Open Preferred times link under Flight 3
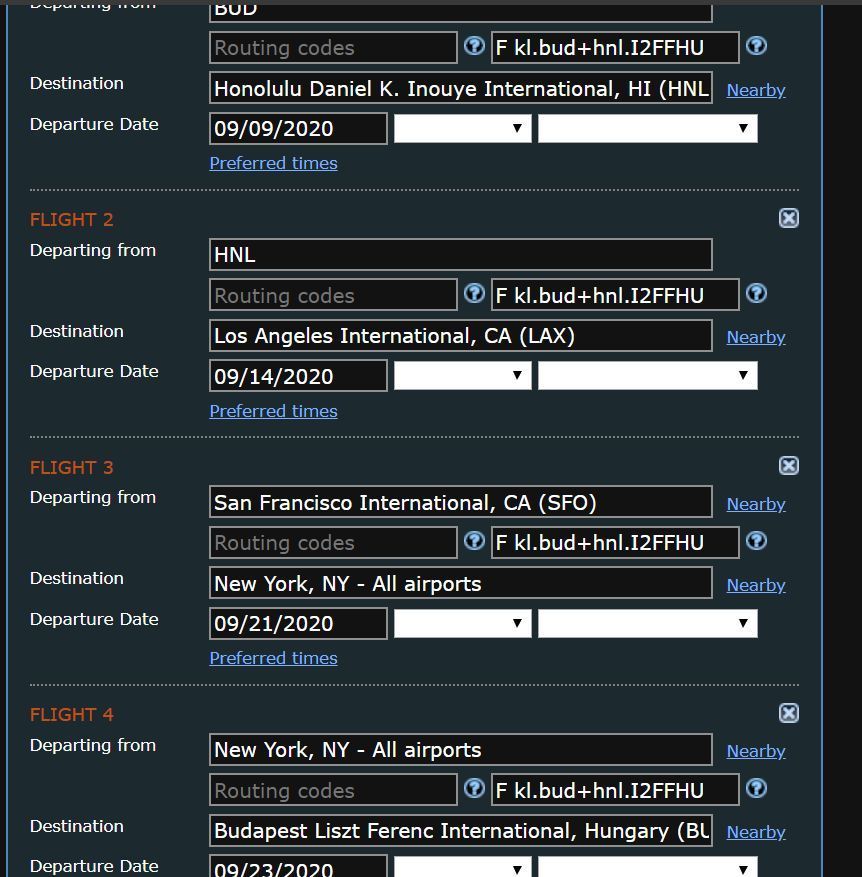Screen dimensions: 862x877 coord(274,658)
